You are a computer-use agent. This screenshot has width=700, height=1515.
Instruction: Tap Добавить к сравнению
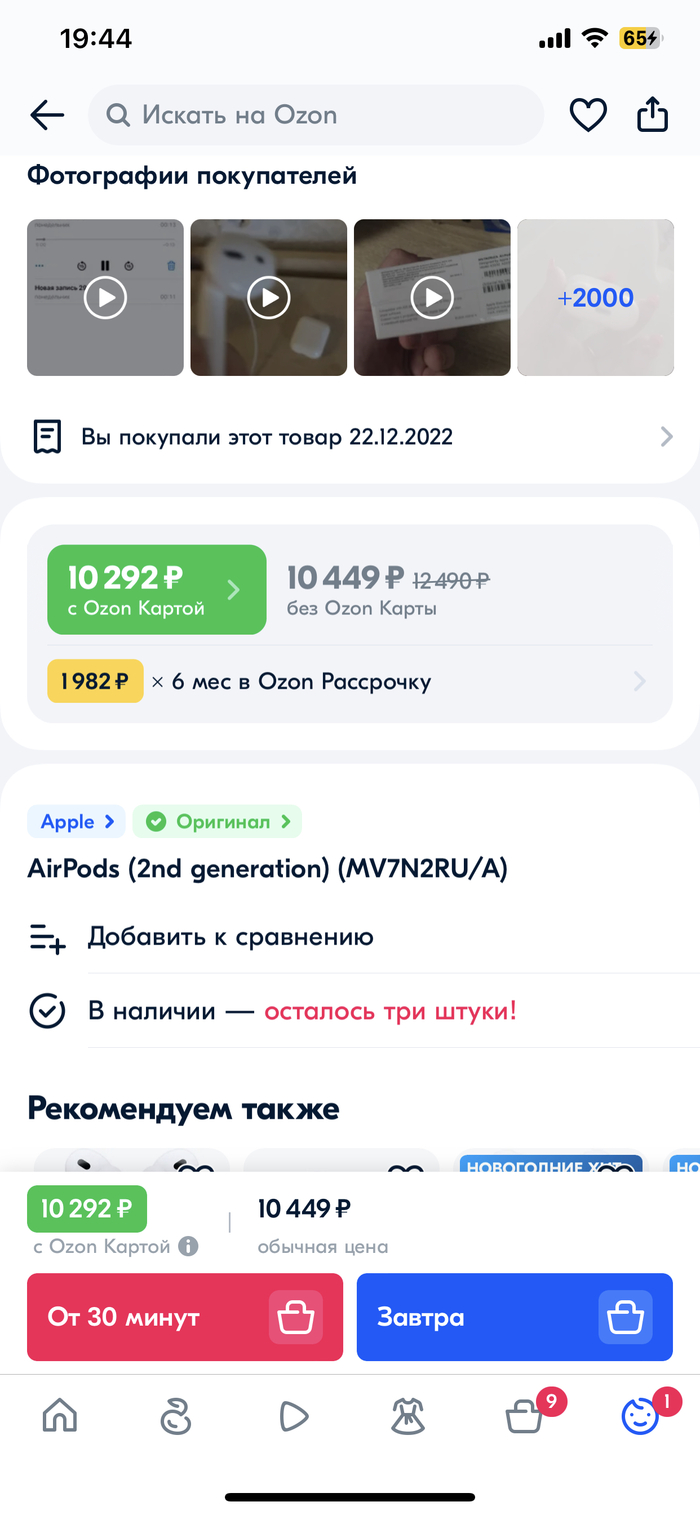coord(230,937)
